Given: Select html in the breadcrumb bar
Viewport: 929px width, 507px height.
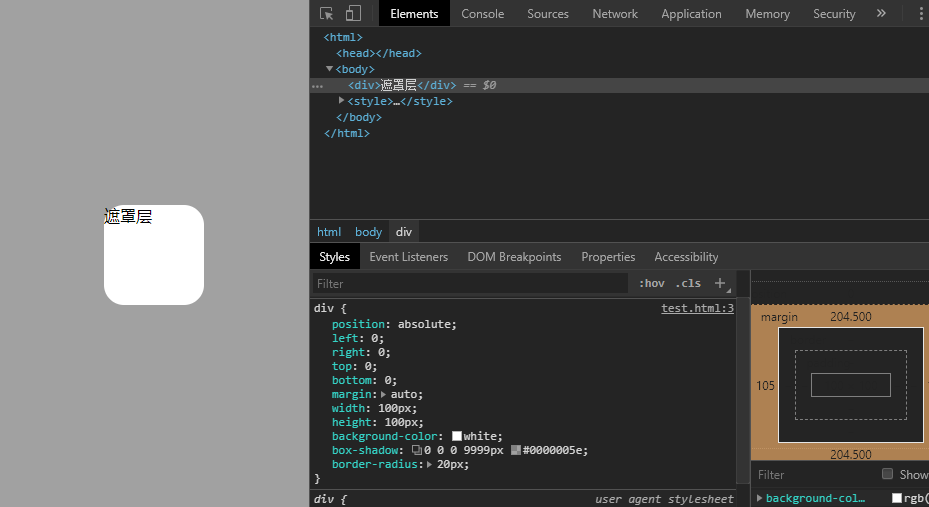Looking at the screenshot, I should click(x=329, y=232).
